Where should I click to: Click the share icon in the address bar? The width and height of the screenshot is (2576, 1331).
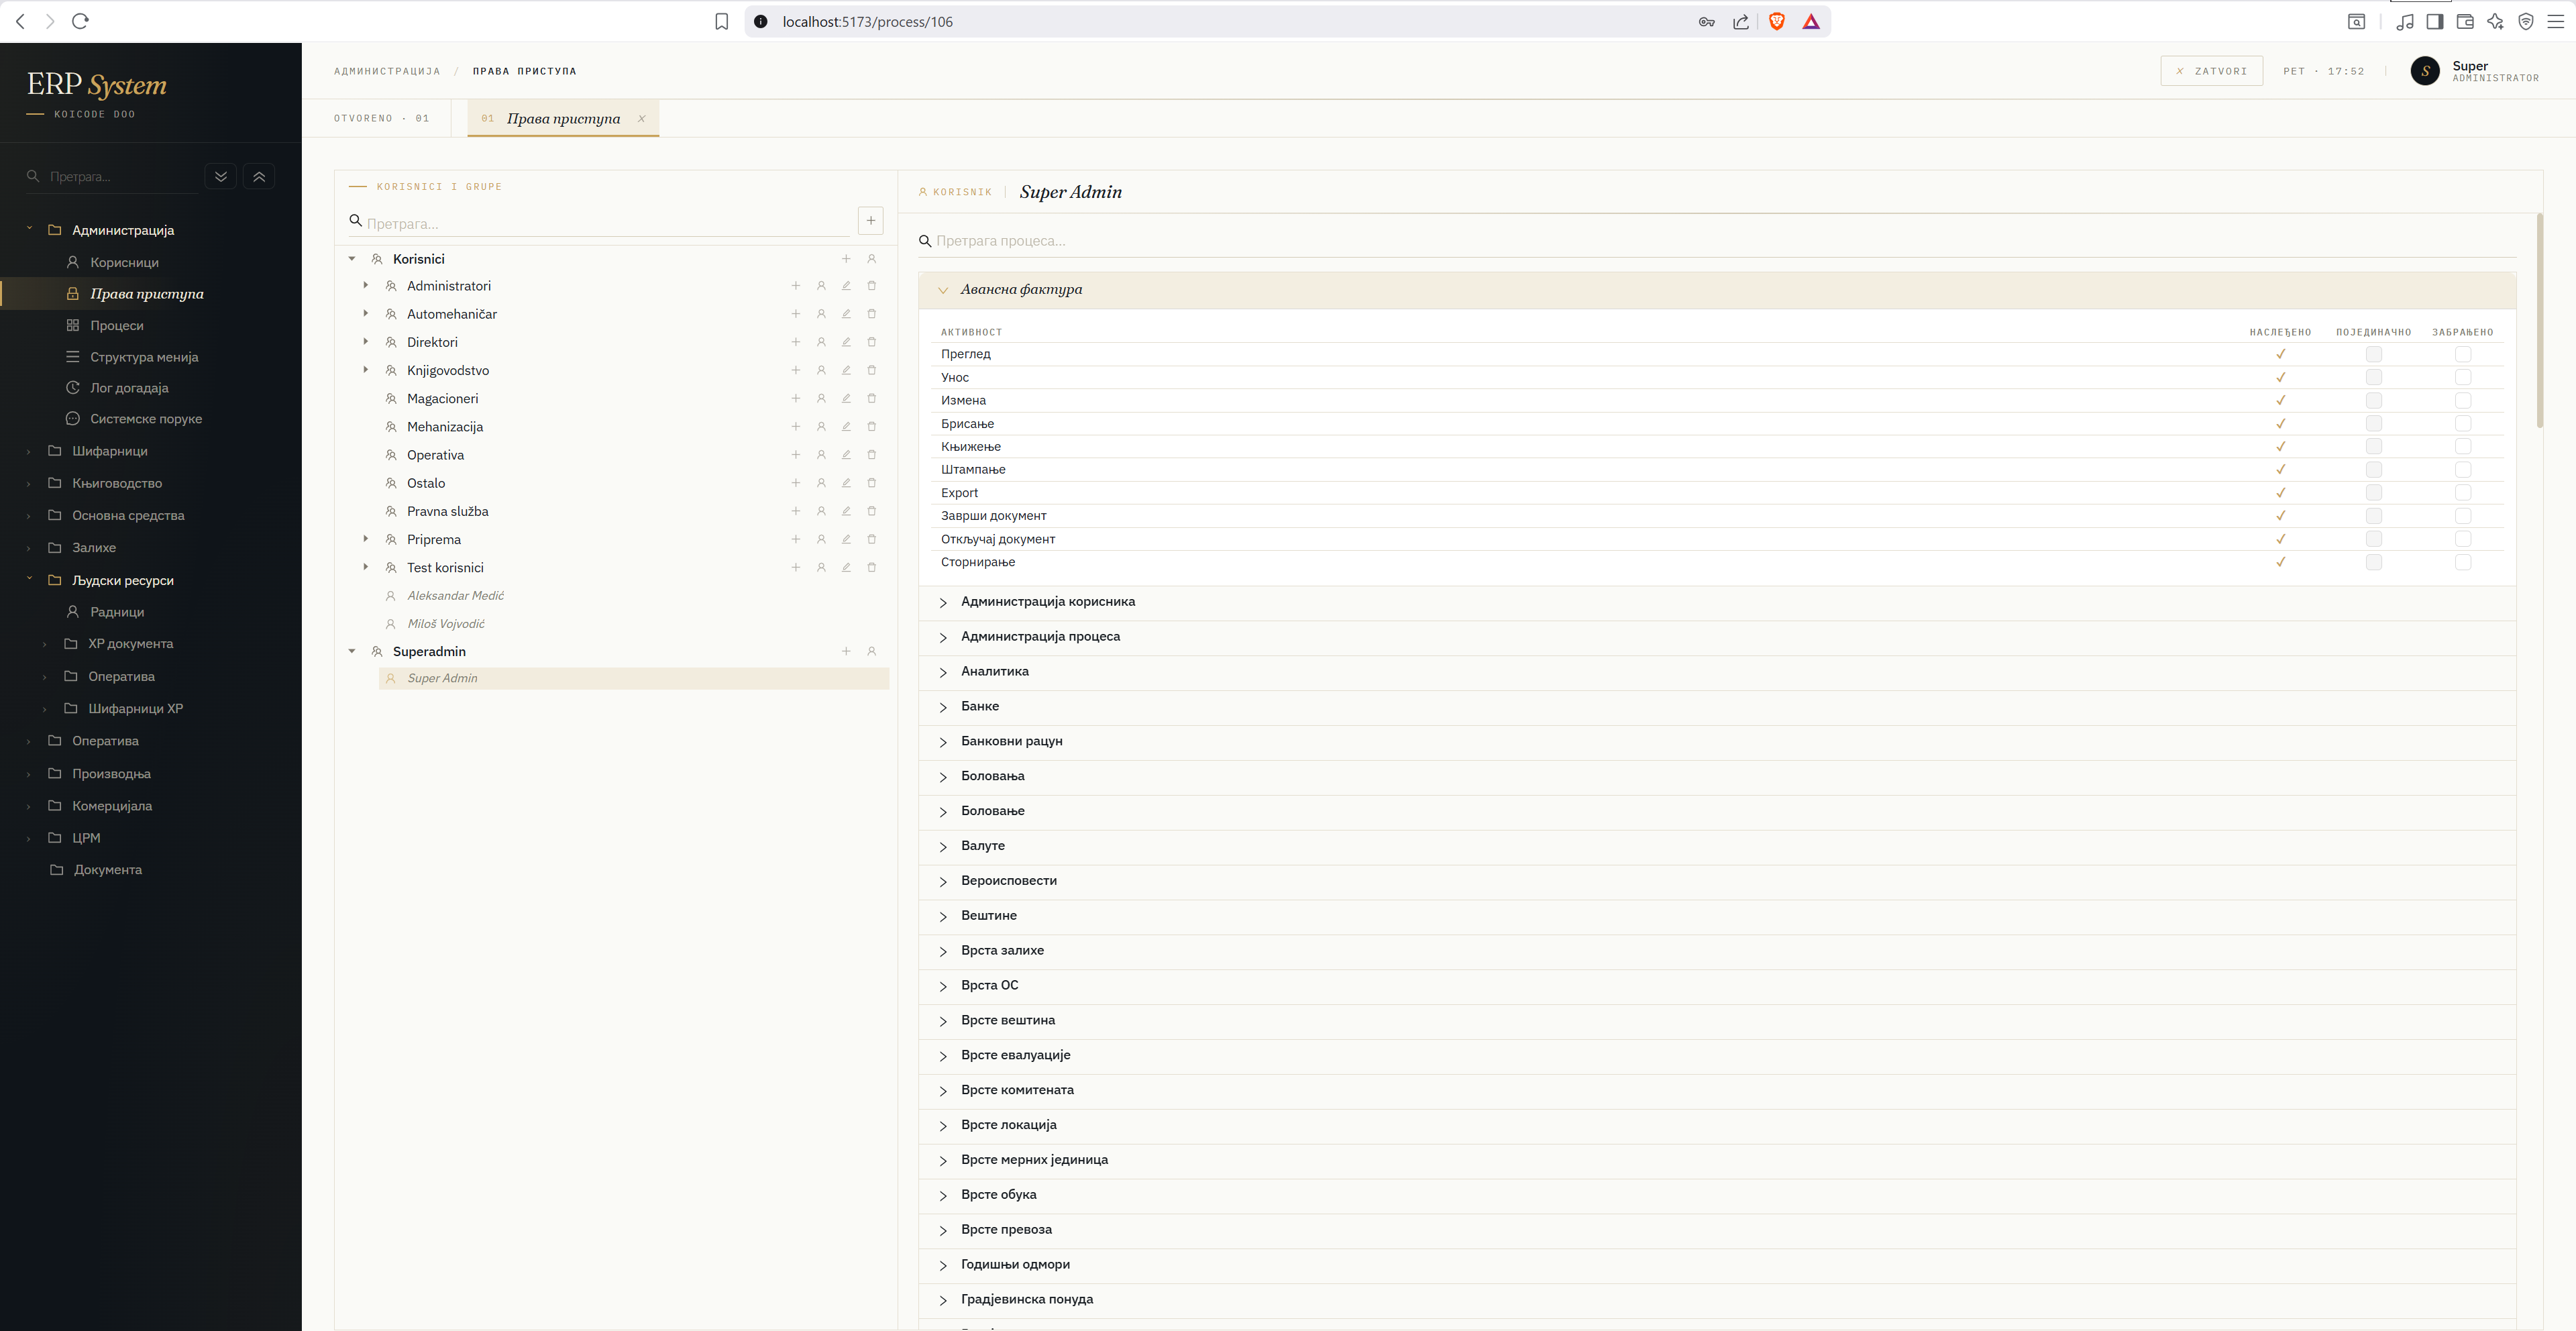coord(1741,21)
